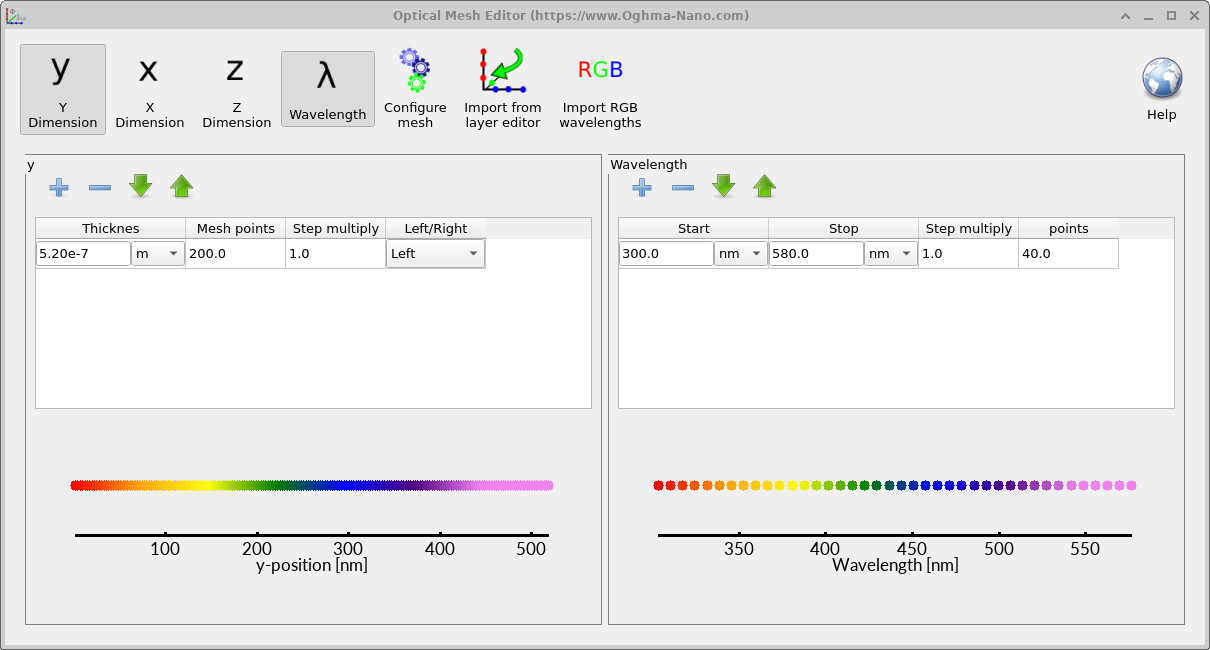Select the wavelength Step multiply cell
This screenshot has width=1210, height=650.
click(x=969, y=254)
